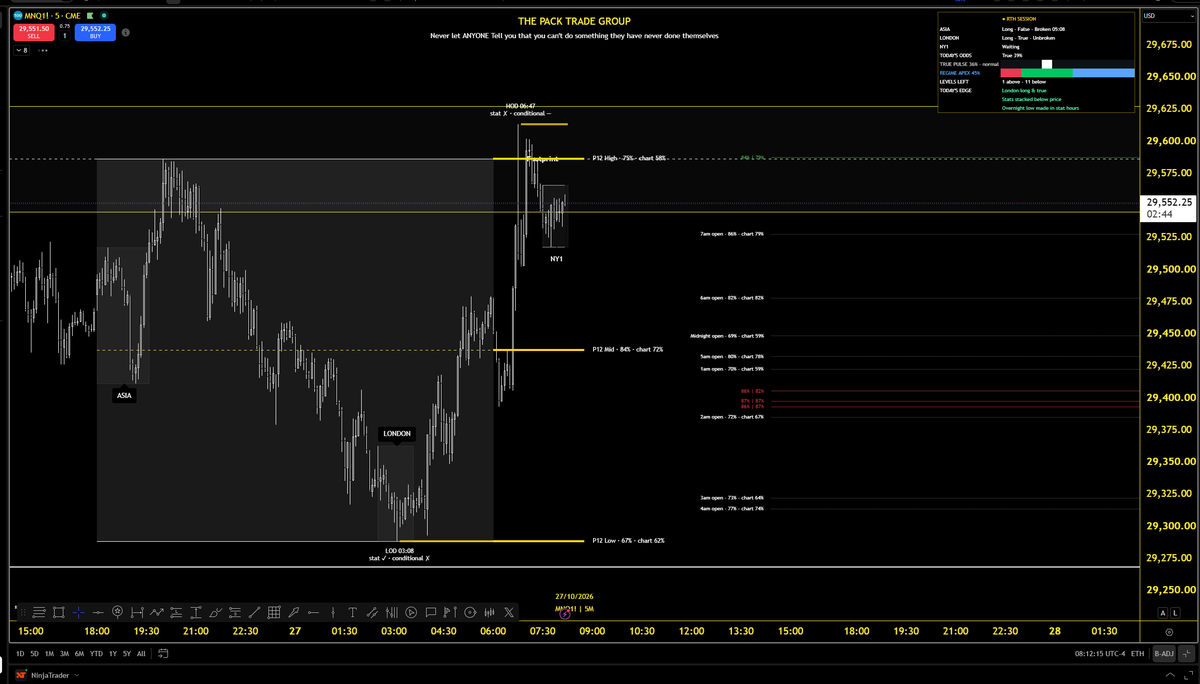Open the three-dots more menu under SELL
The width and height of the screenshot is (1200, 684).
[x=43, y=50]
